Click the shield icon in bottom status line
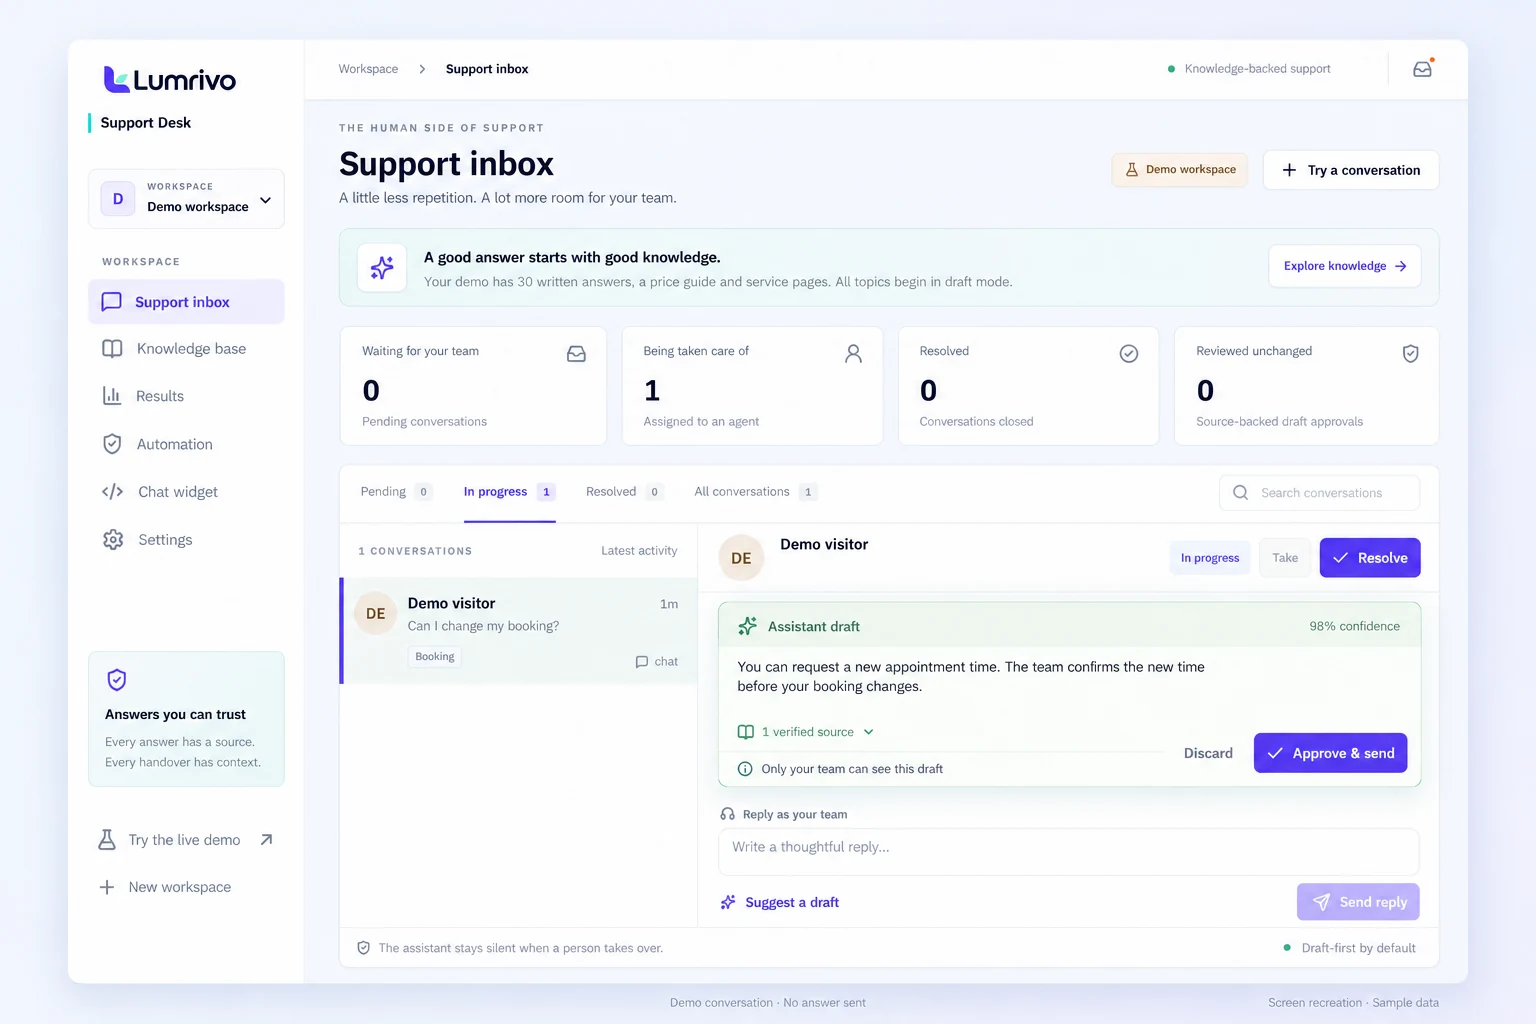Screen dimensions: 1536x1024 tap(363, 948)
